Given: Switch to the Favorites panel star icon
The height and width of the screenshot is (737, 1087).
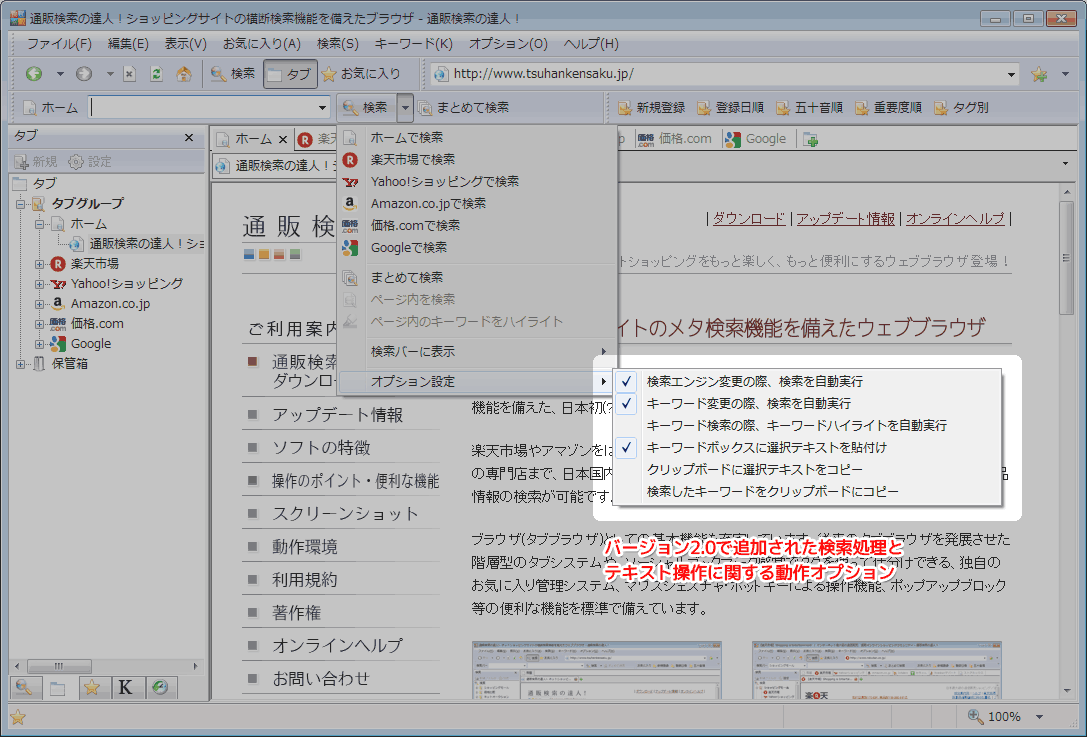Looking at the screenshot, I should (91, 687).
